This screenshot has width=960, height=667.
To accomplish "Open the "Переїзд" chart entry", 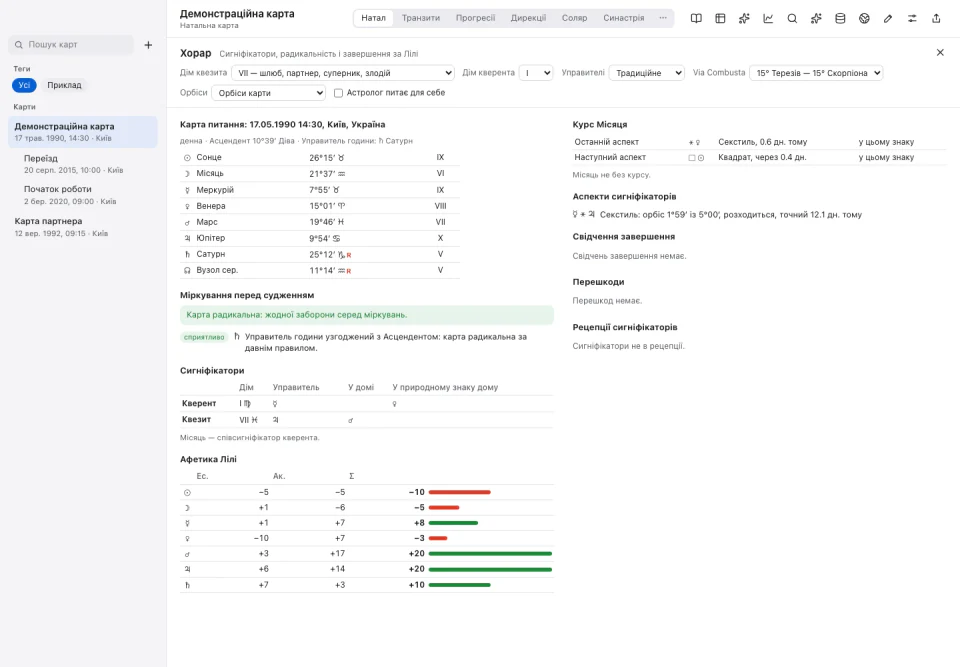I will coord(83,164).
